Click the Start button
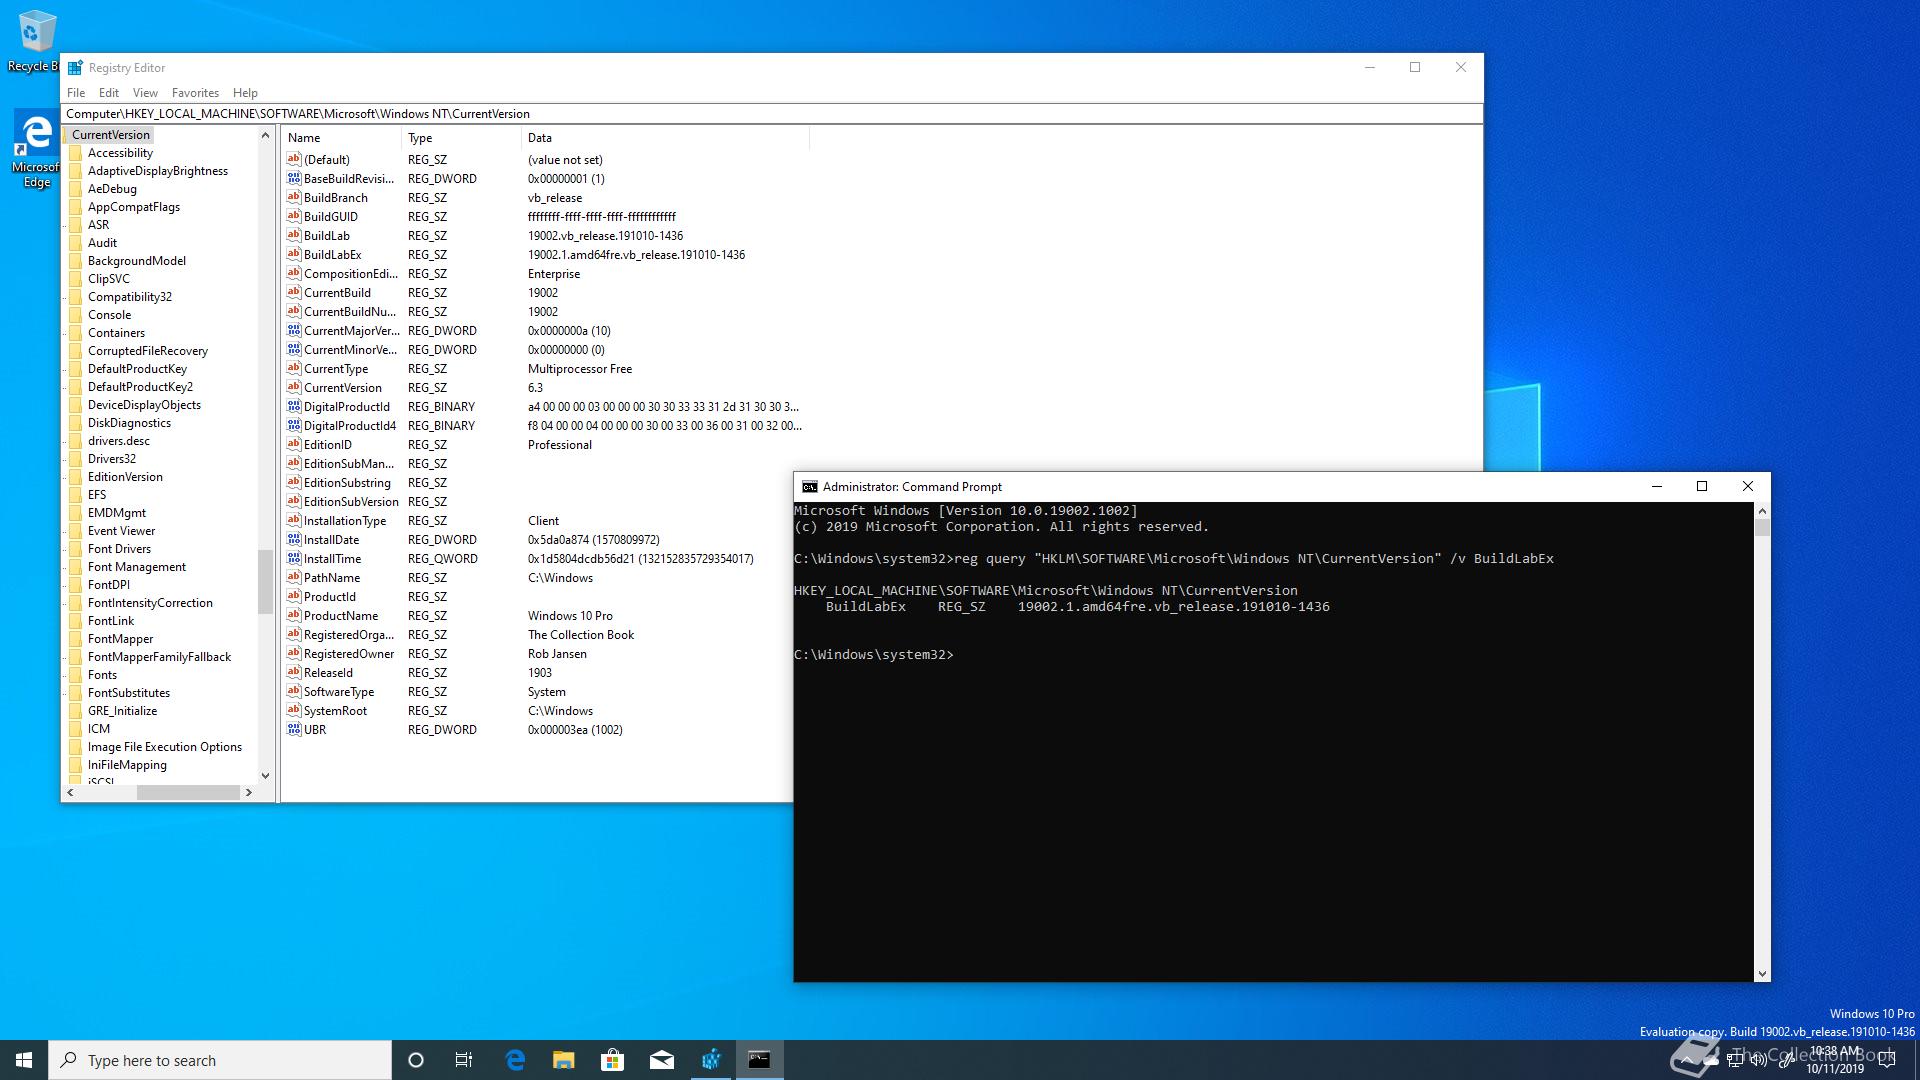1920x1080 pixels. click(x=24, y=1060)
